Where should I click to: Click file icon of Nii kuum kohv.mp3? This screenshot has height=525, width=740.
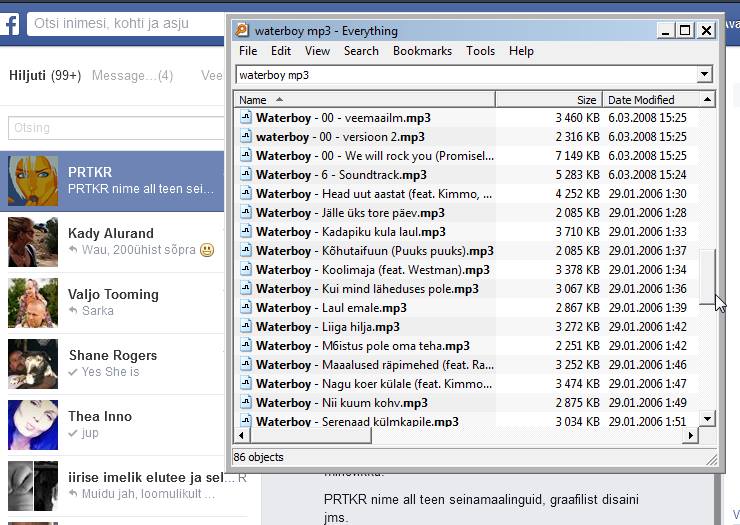(x=245, y=402)
